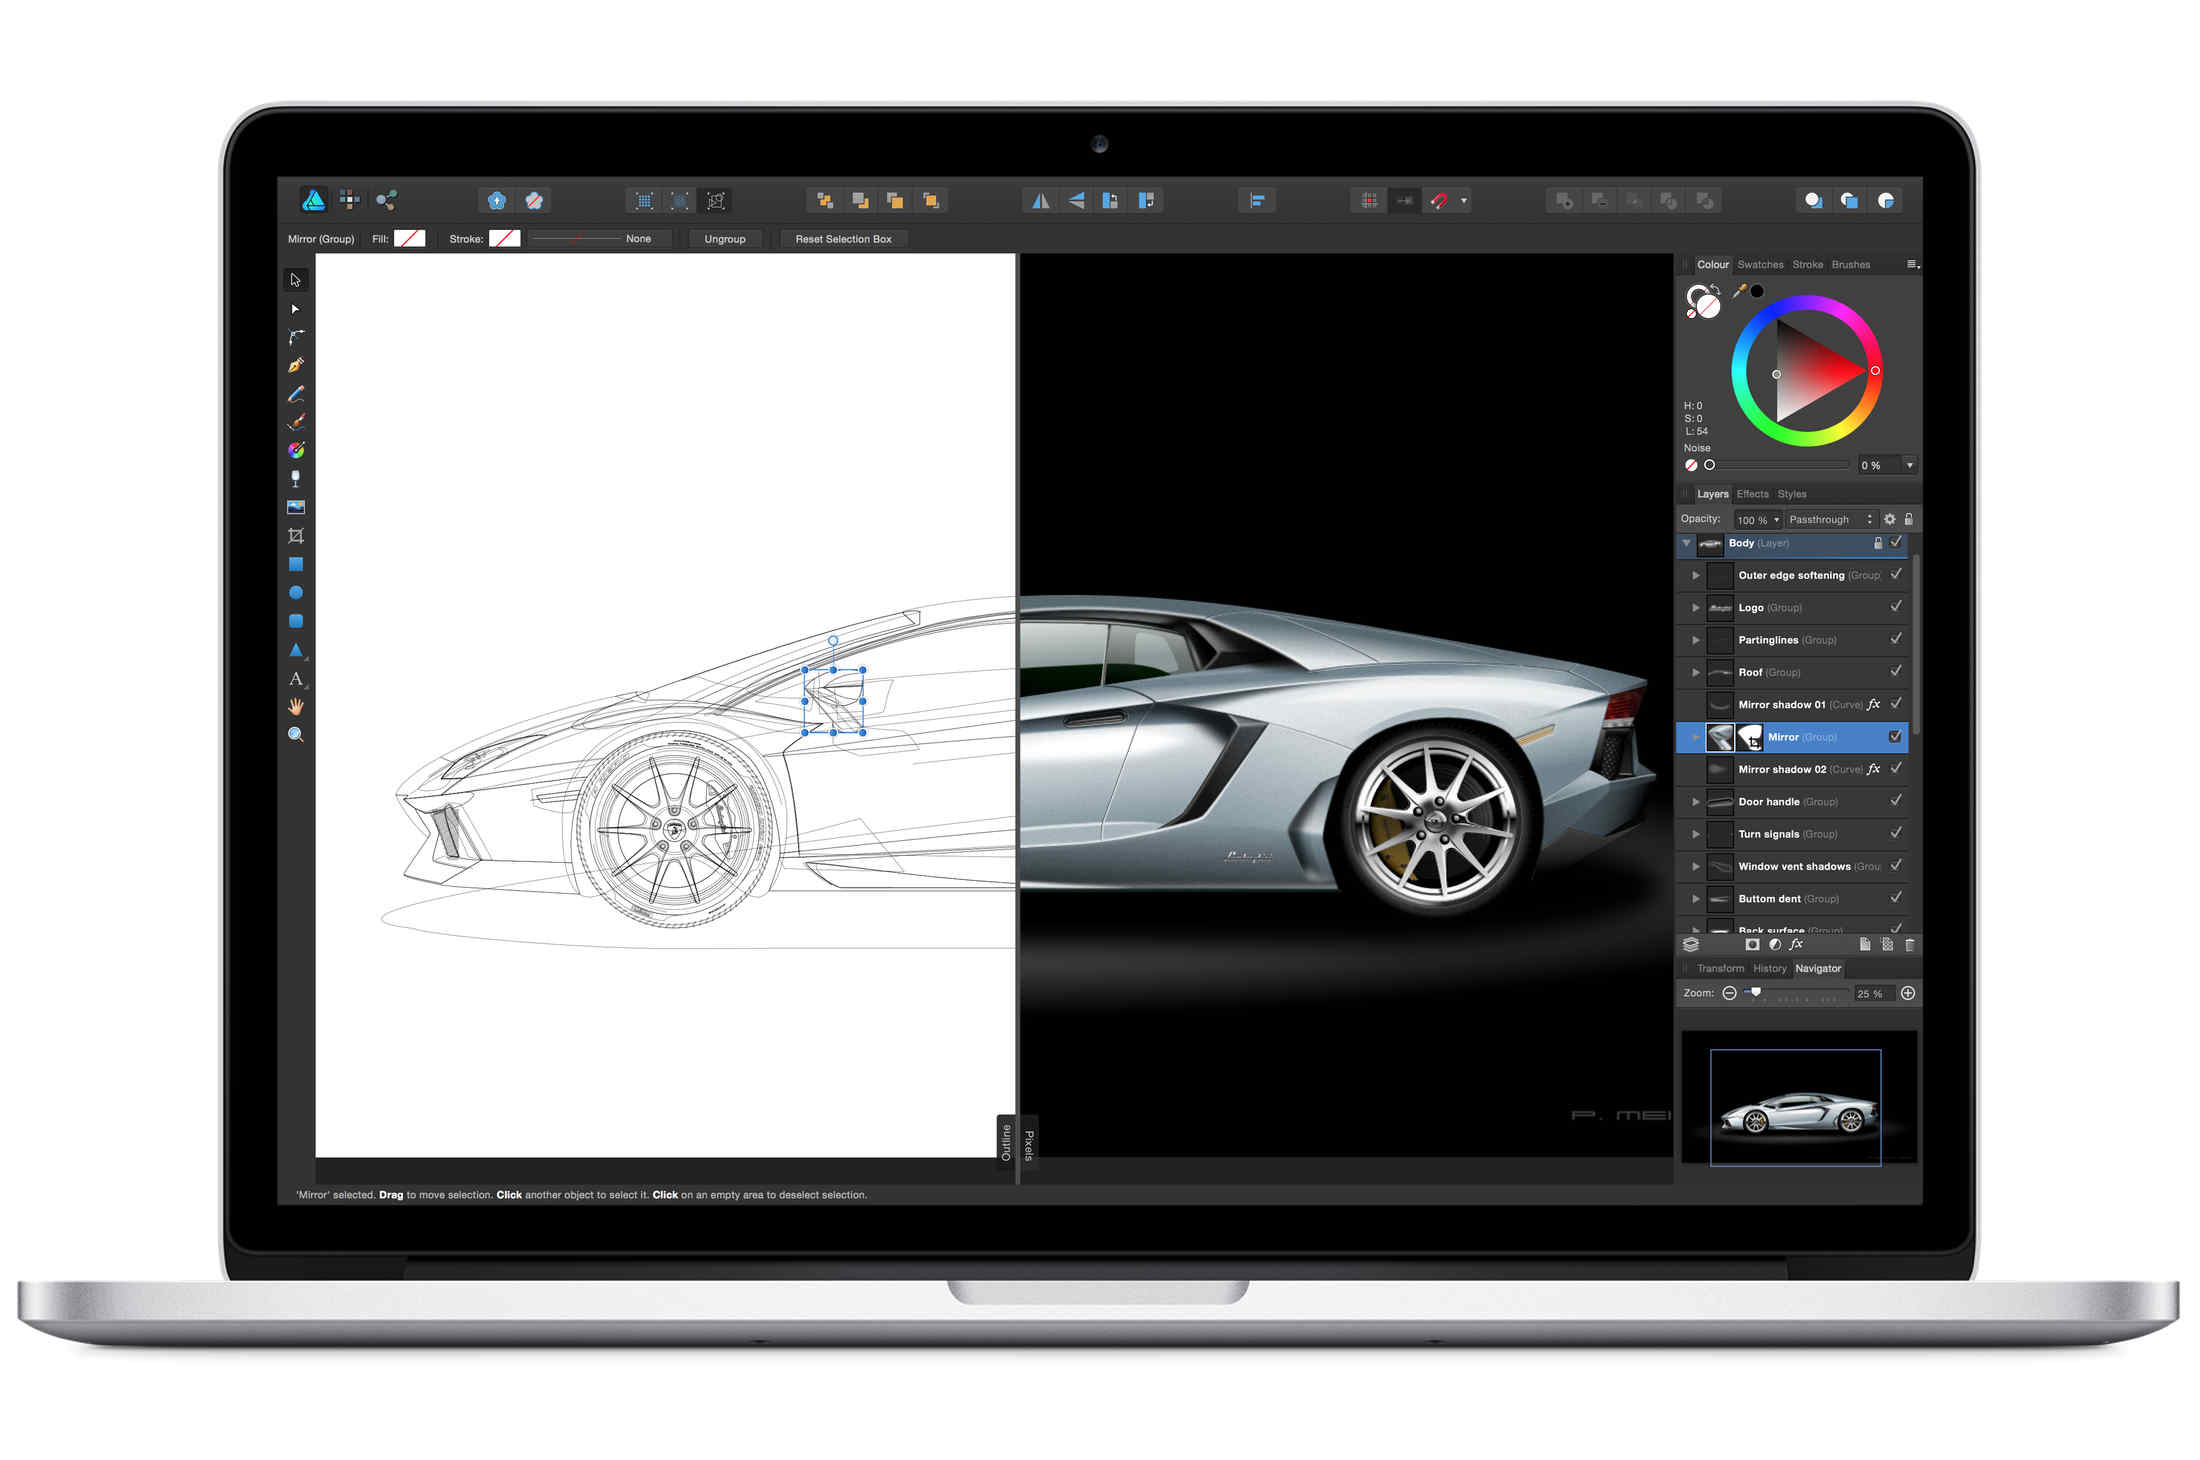Viewport: 2200px width, 1460px height.
Task: Select the Hand view tool
Action: pos(296,707)
